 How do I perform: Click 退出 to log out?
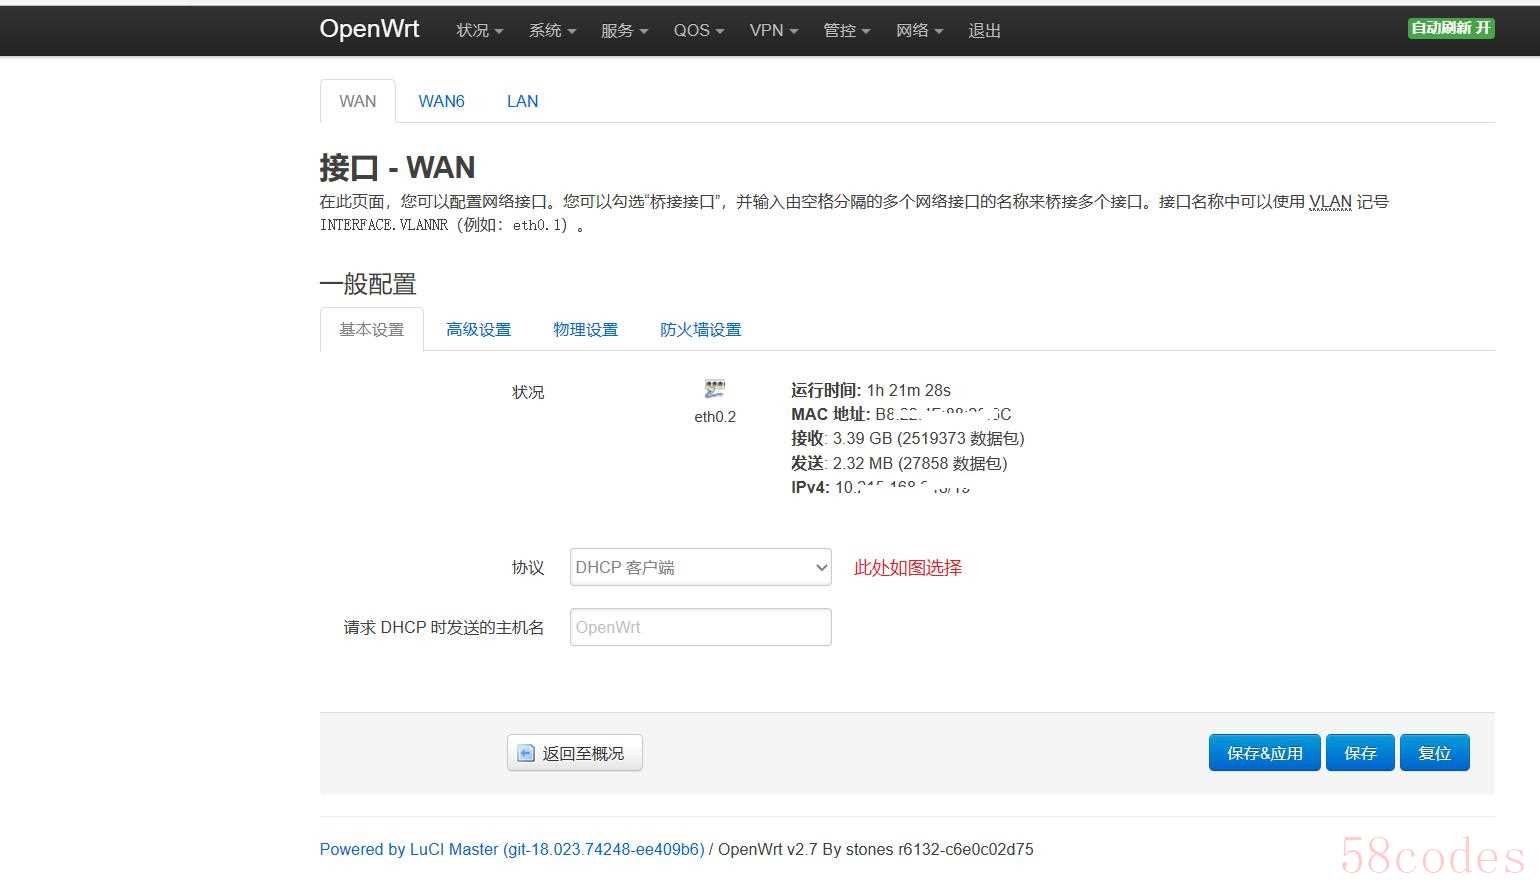coord(984,31)
